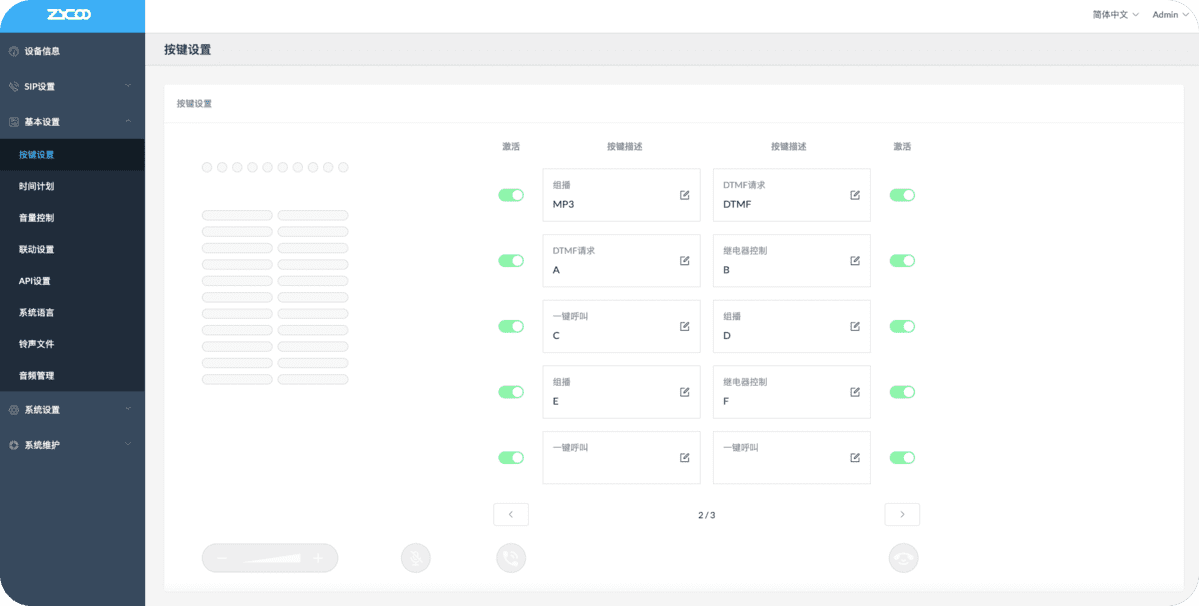The image size is (1199, 606).
Task: Expand the SIP设置 sidebar section
Action: pyautogui.click(x=72, y=87)
